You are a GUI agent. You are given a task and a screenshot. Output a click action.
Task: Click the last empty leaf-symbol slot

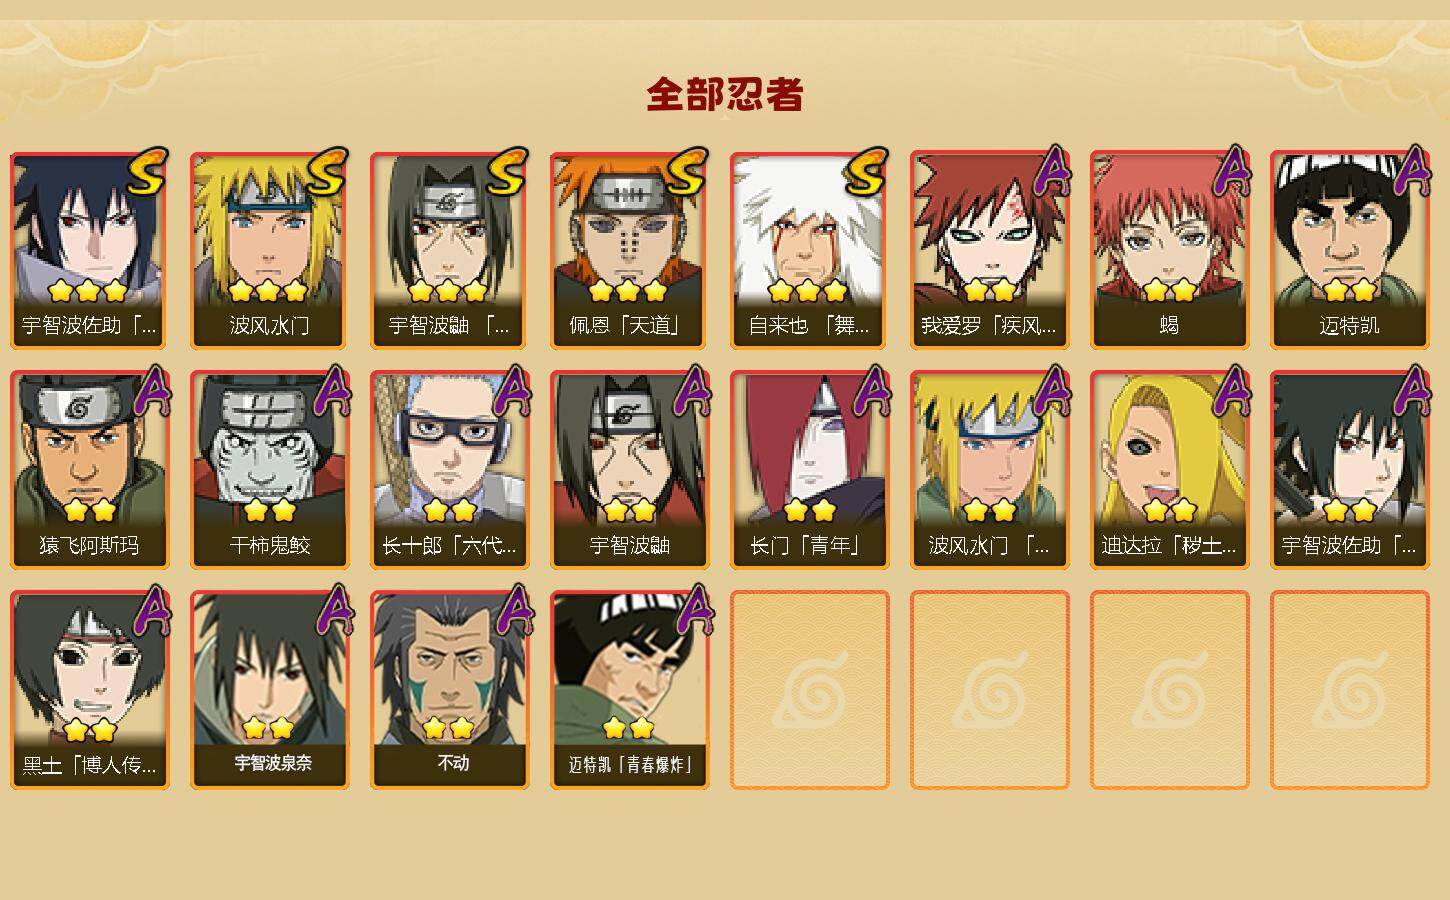point(1349,690)
